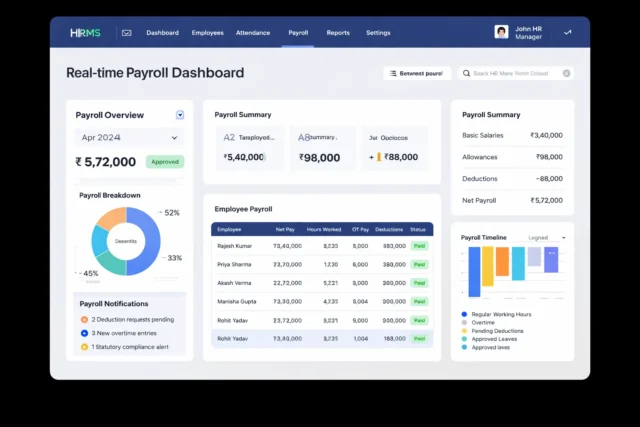
Task: Click the orange deduction notification icon
Action: 84,320
